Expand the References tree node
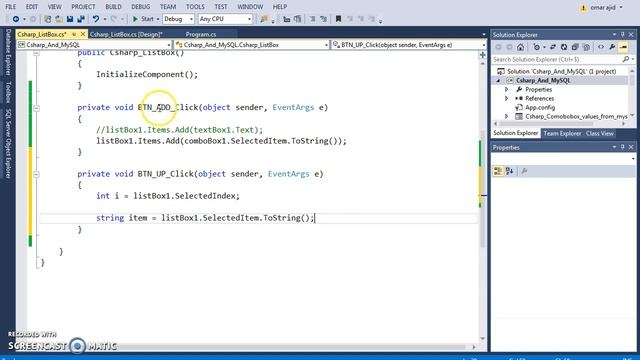This screenshot has width=640, height=360. (x=507, y=98)
